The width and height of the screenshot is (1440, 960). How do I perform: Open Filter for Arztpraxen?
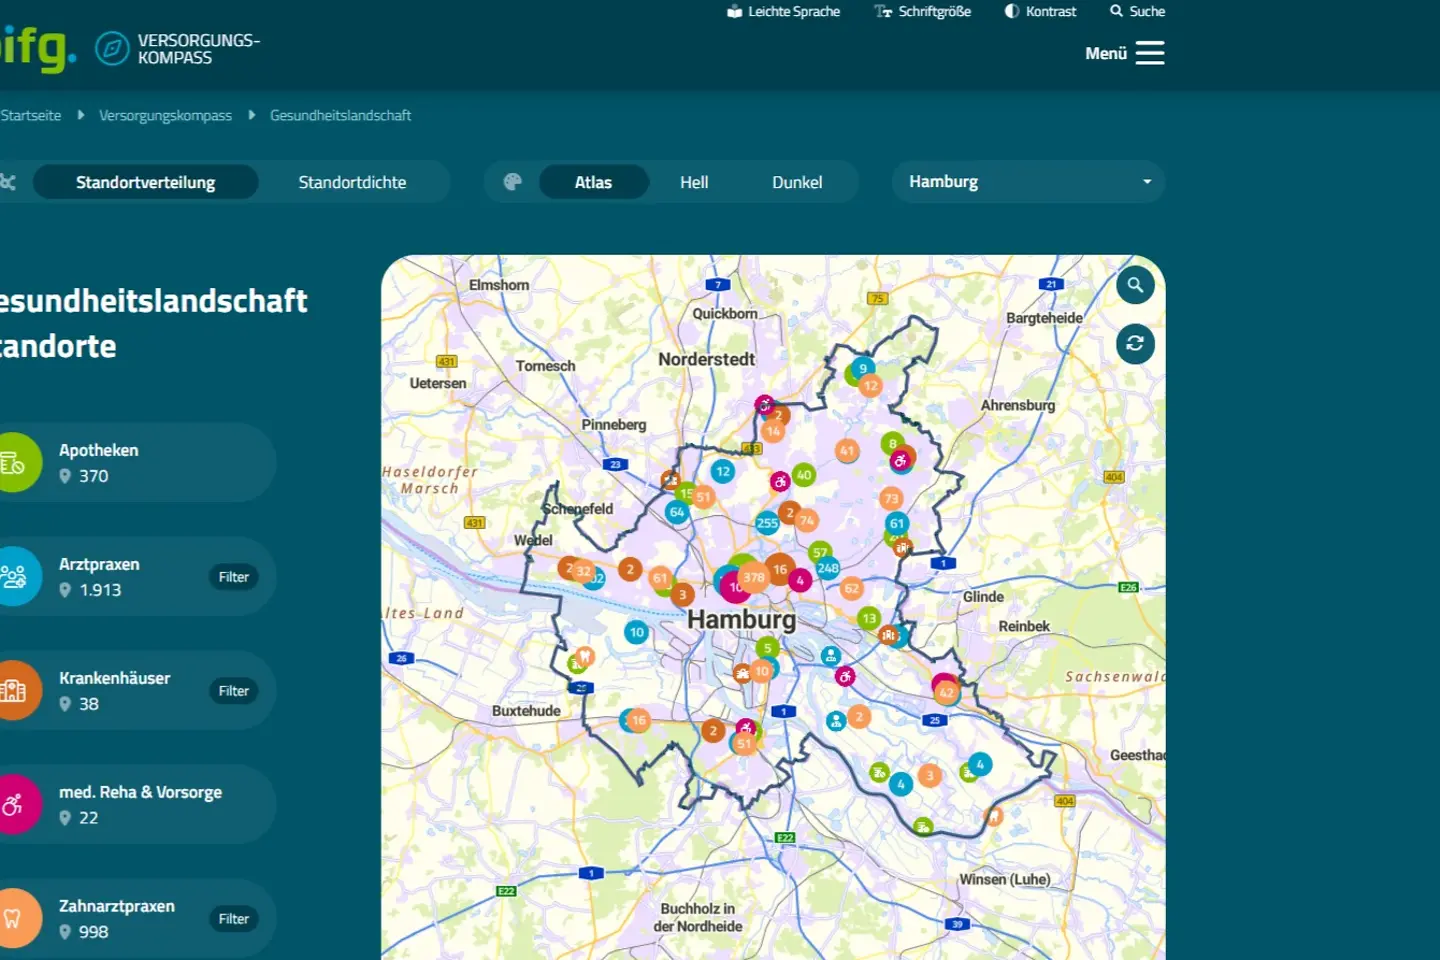coord(234,577)
